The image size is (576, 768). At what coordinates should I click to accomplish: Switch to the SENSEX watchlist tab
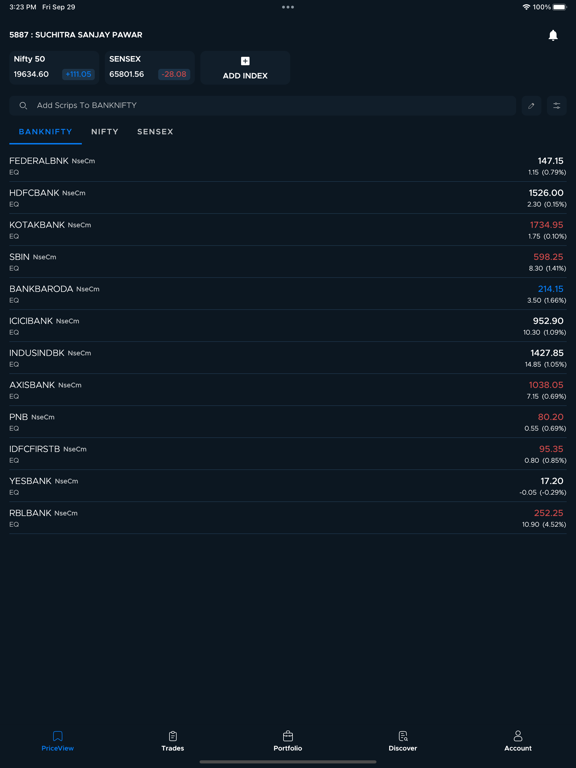(155, 132)
